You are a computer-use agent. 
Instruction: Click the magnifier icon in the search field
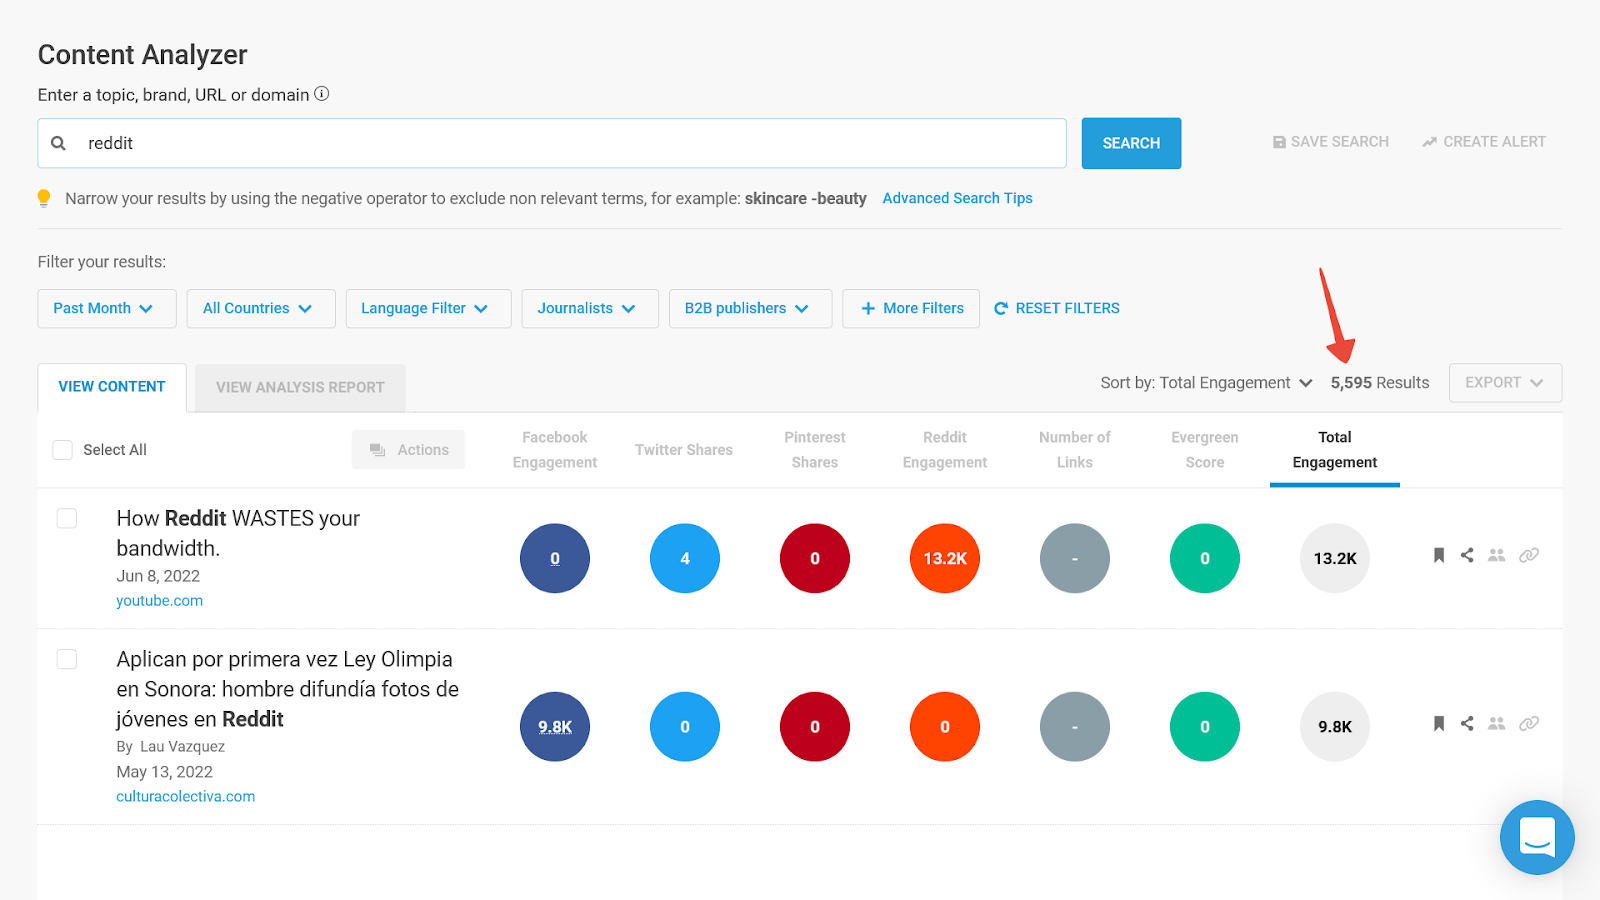(x=59, y=143)
